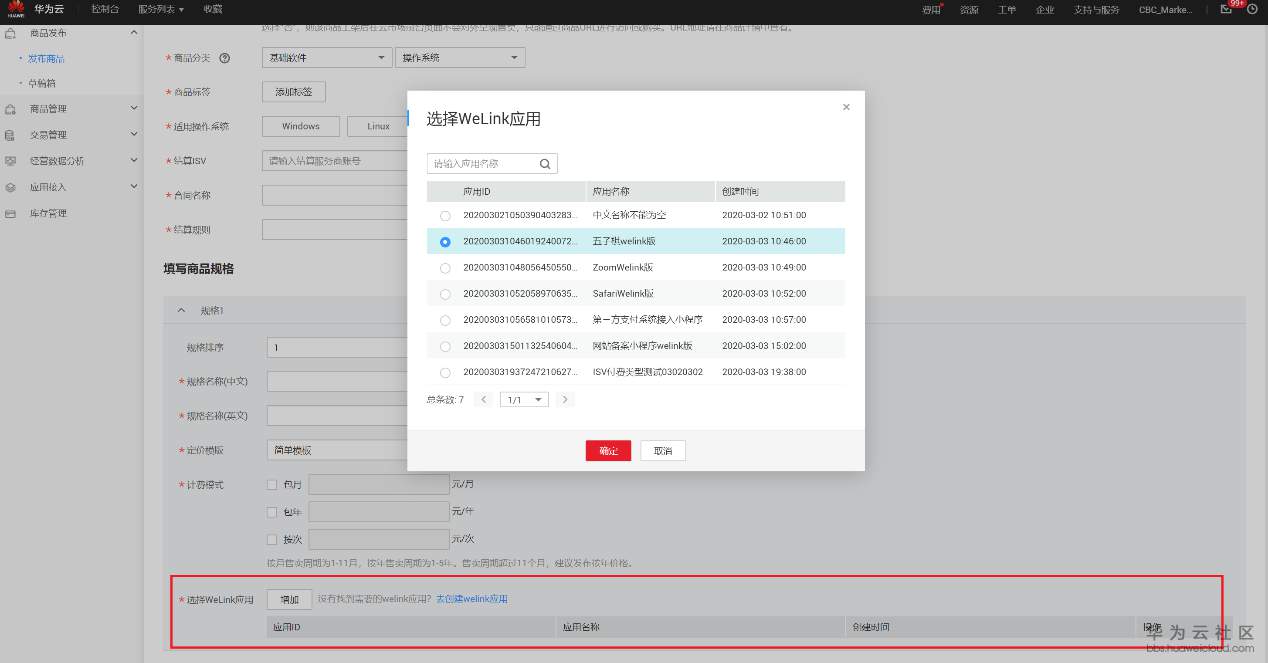Click the 2020-03-02 10:51:00 cell
This screenshot has width=1268, height=663.
(764, 216)
